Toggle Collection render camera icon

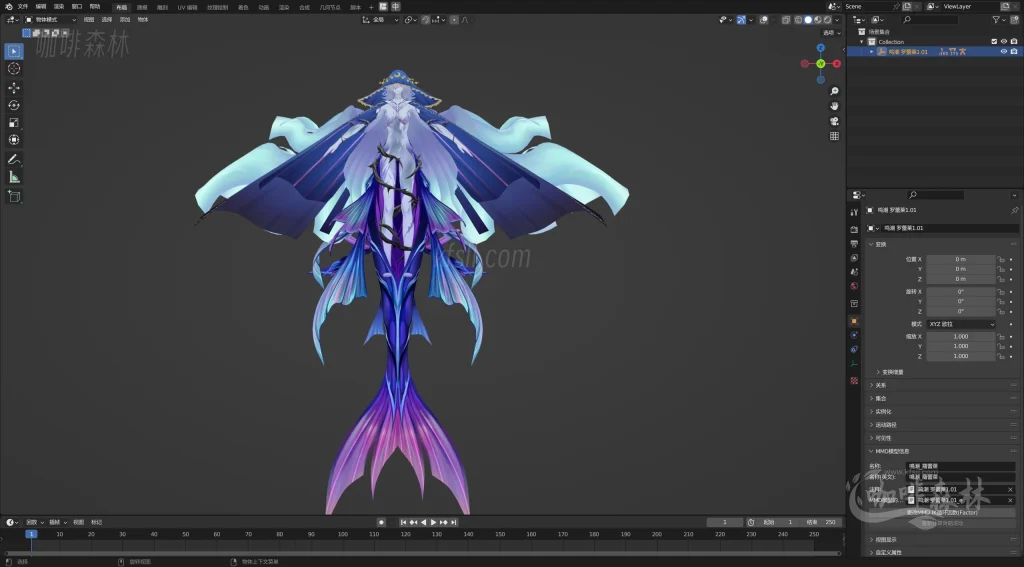[x=1014, y=42]
